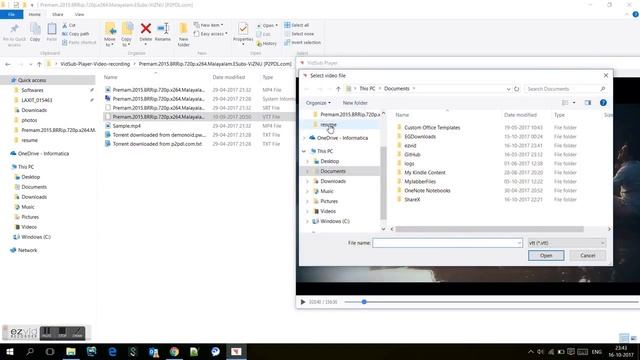The height and width of the screenshot is (360, 640).
Task: Collapse This PC in dialog tree
Action: [304, 151]
